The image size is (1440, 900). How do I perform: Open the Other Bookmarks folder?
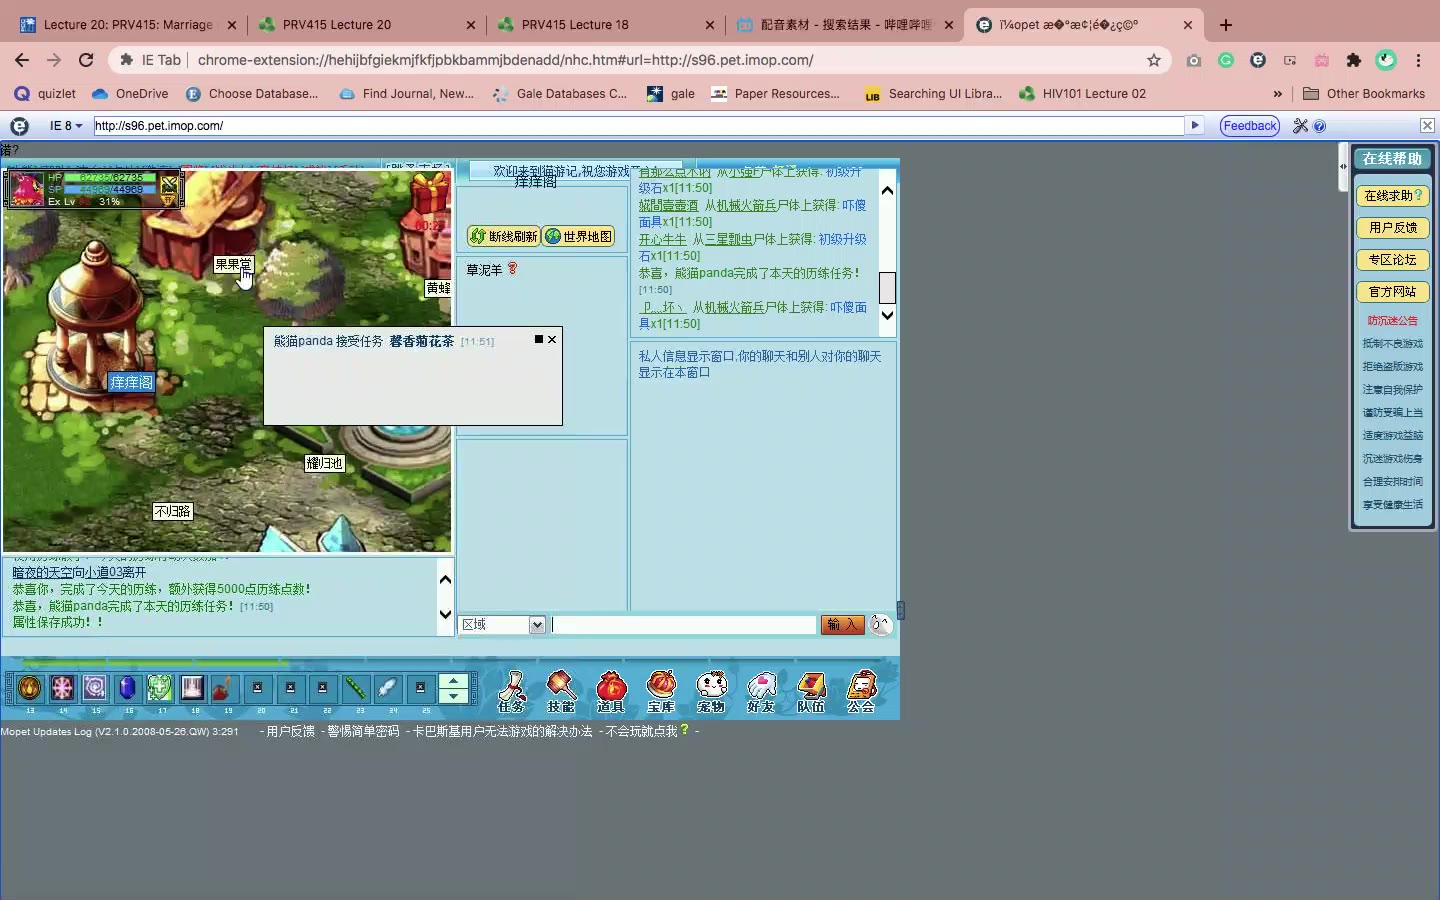point(1364,94)
